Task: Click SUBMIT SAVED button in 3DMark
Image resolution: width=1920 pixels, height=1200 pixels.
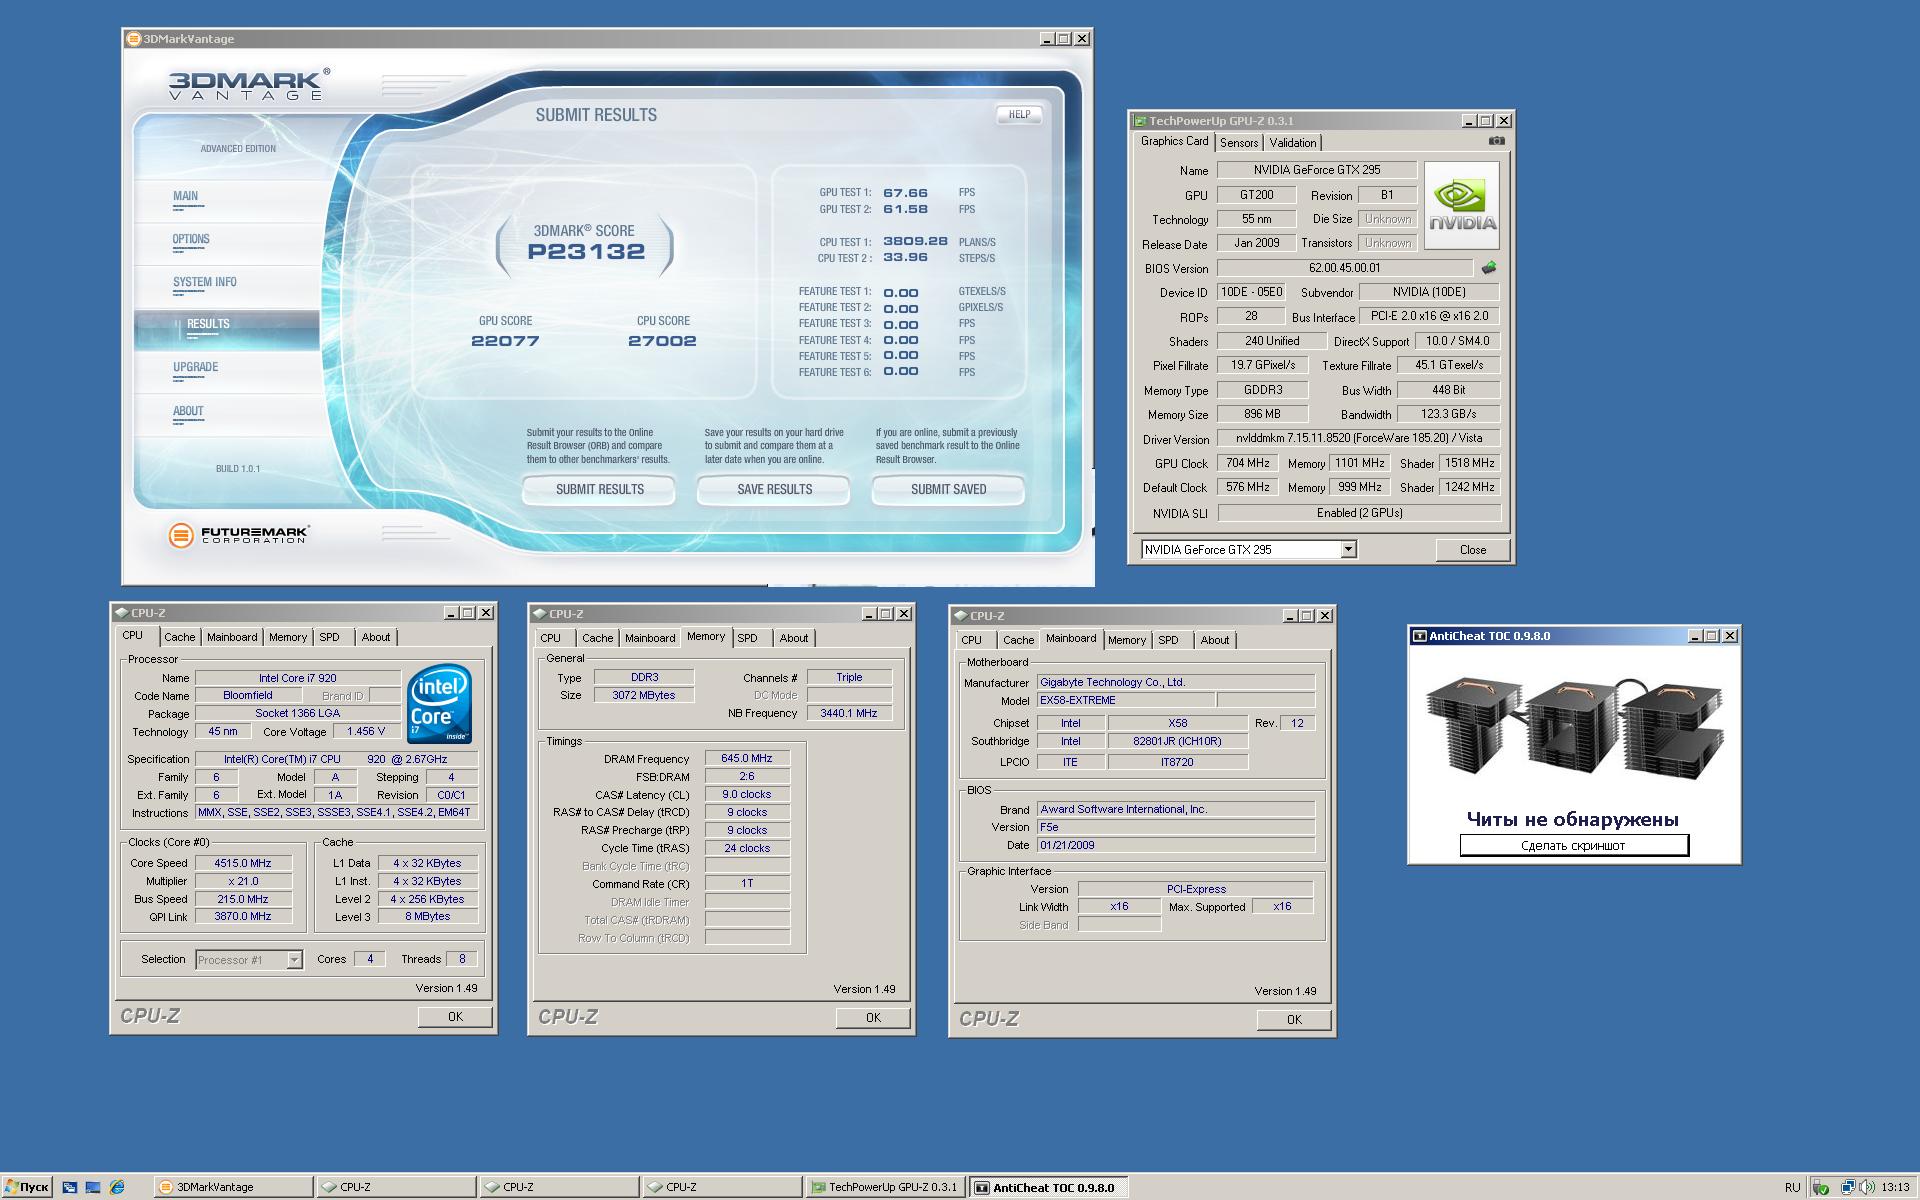Action: pos(948,489)
